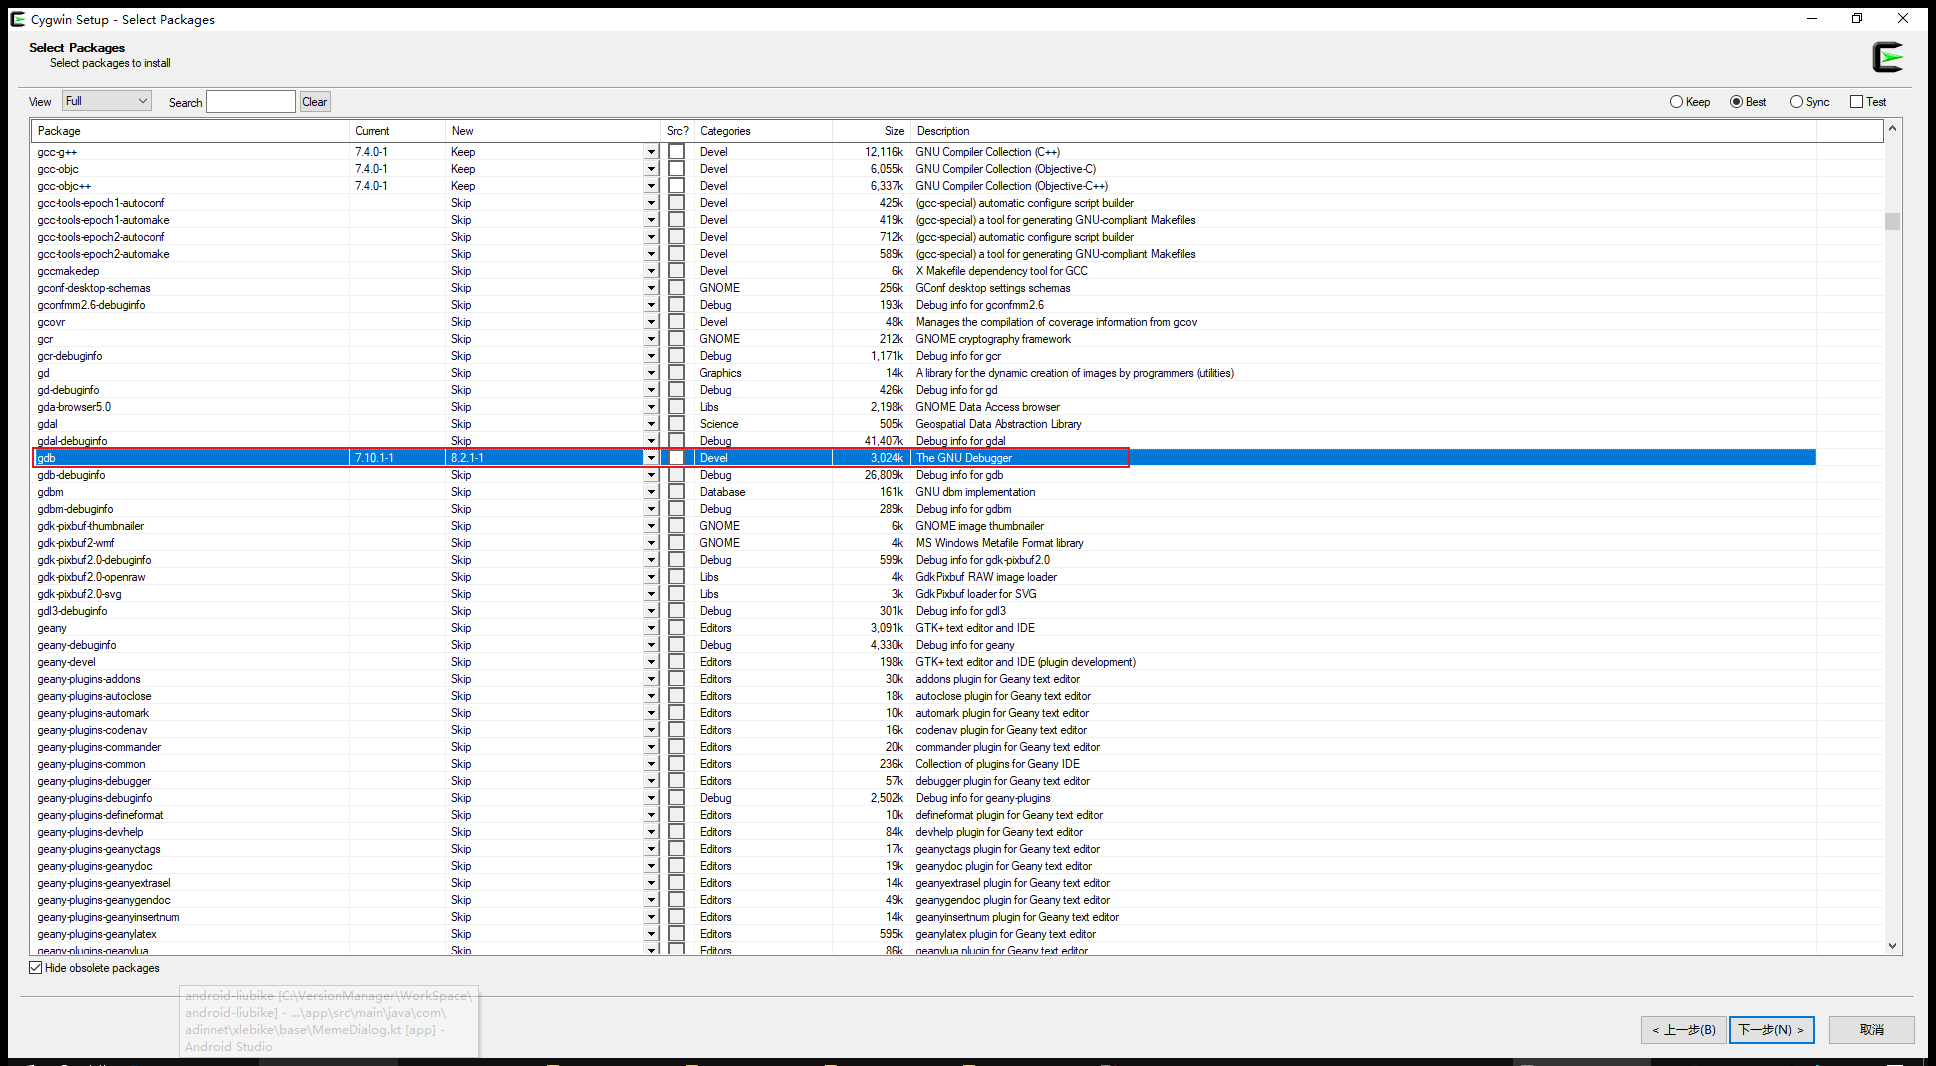1936x1066 pixels.
Task: Open the View dropdown set to Full
Action: point(107,101)
